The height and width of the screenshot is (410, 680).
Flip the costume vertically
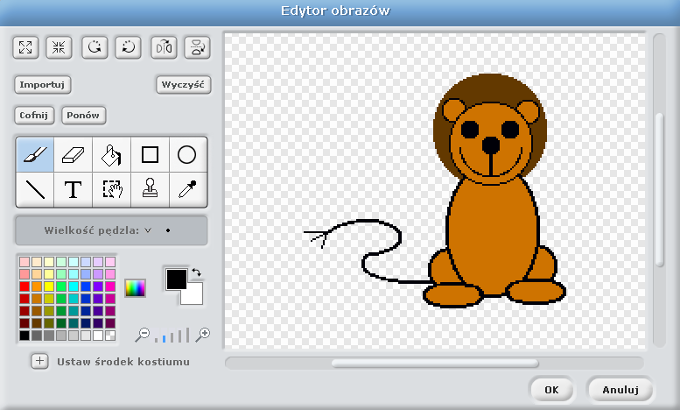tap(198, 47)
